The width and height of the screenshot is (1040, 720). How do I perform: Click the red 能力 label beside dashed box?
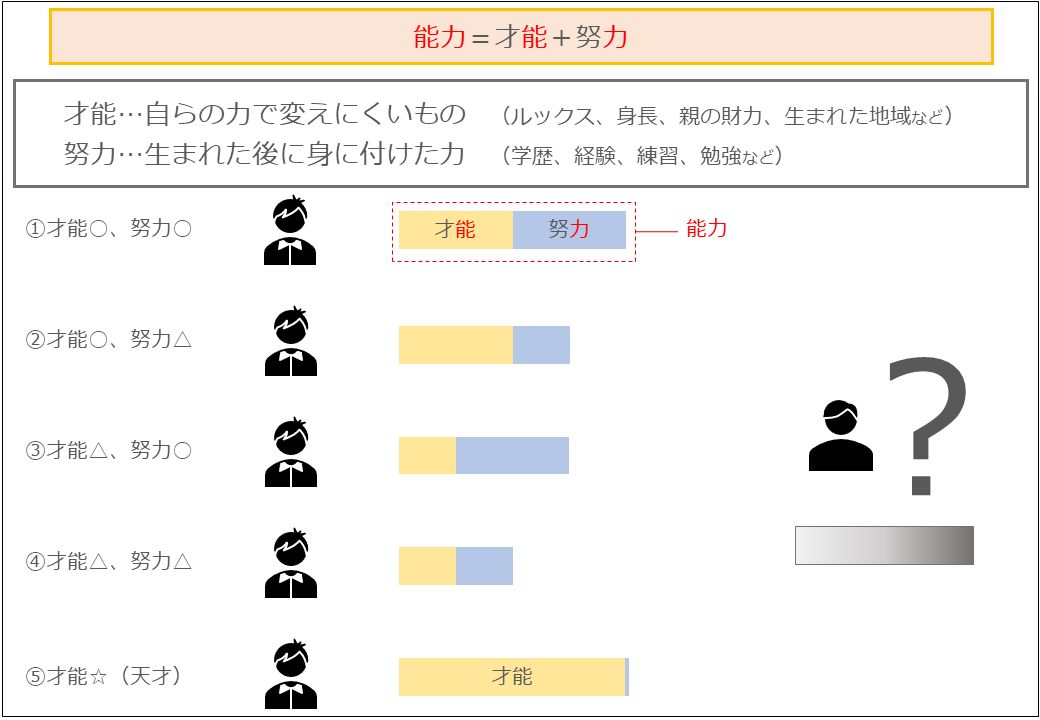tap(706, 229)
